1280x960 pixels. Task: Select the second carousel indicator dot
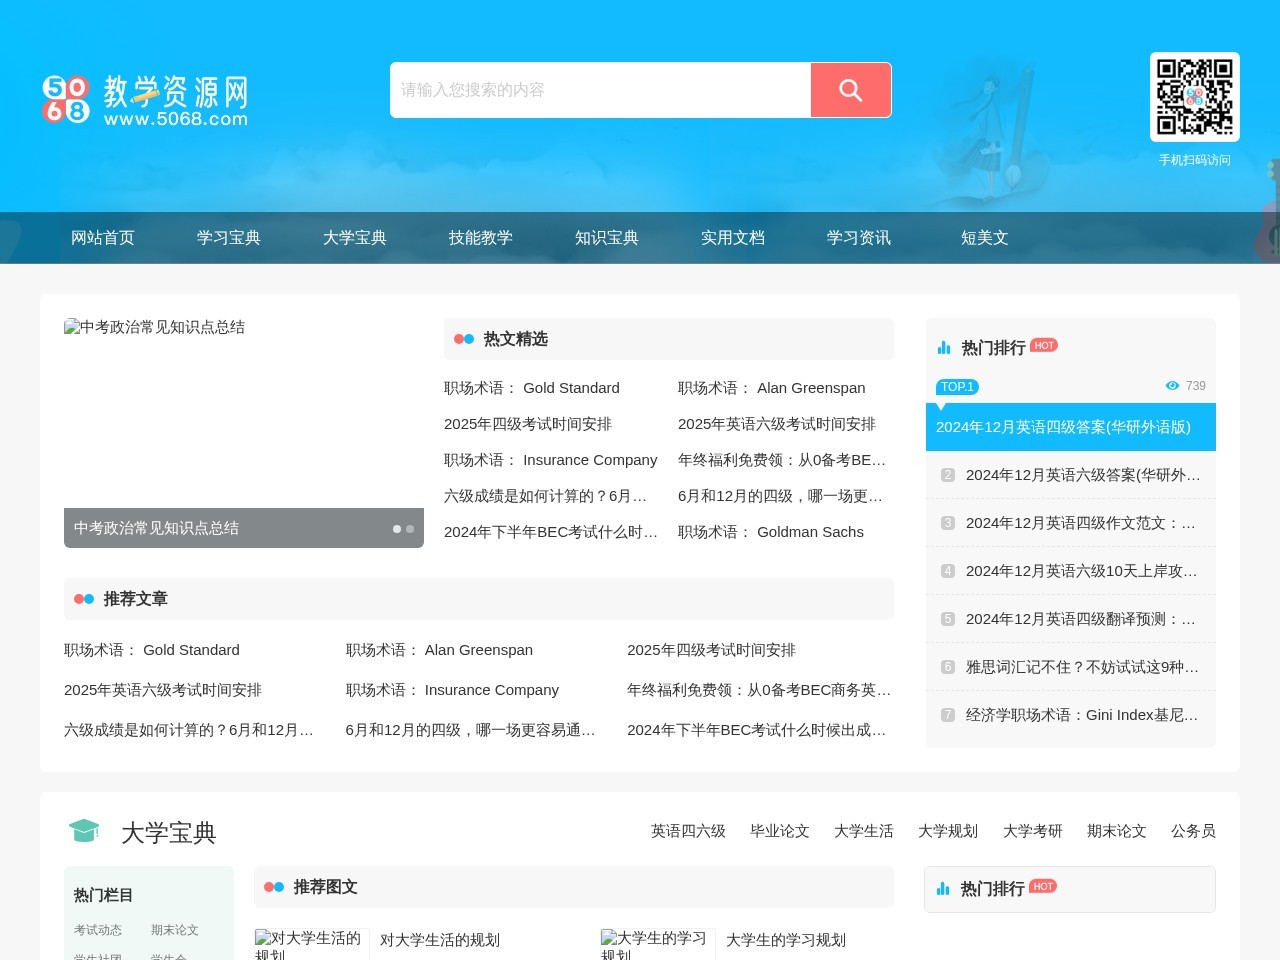(410, 529)
